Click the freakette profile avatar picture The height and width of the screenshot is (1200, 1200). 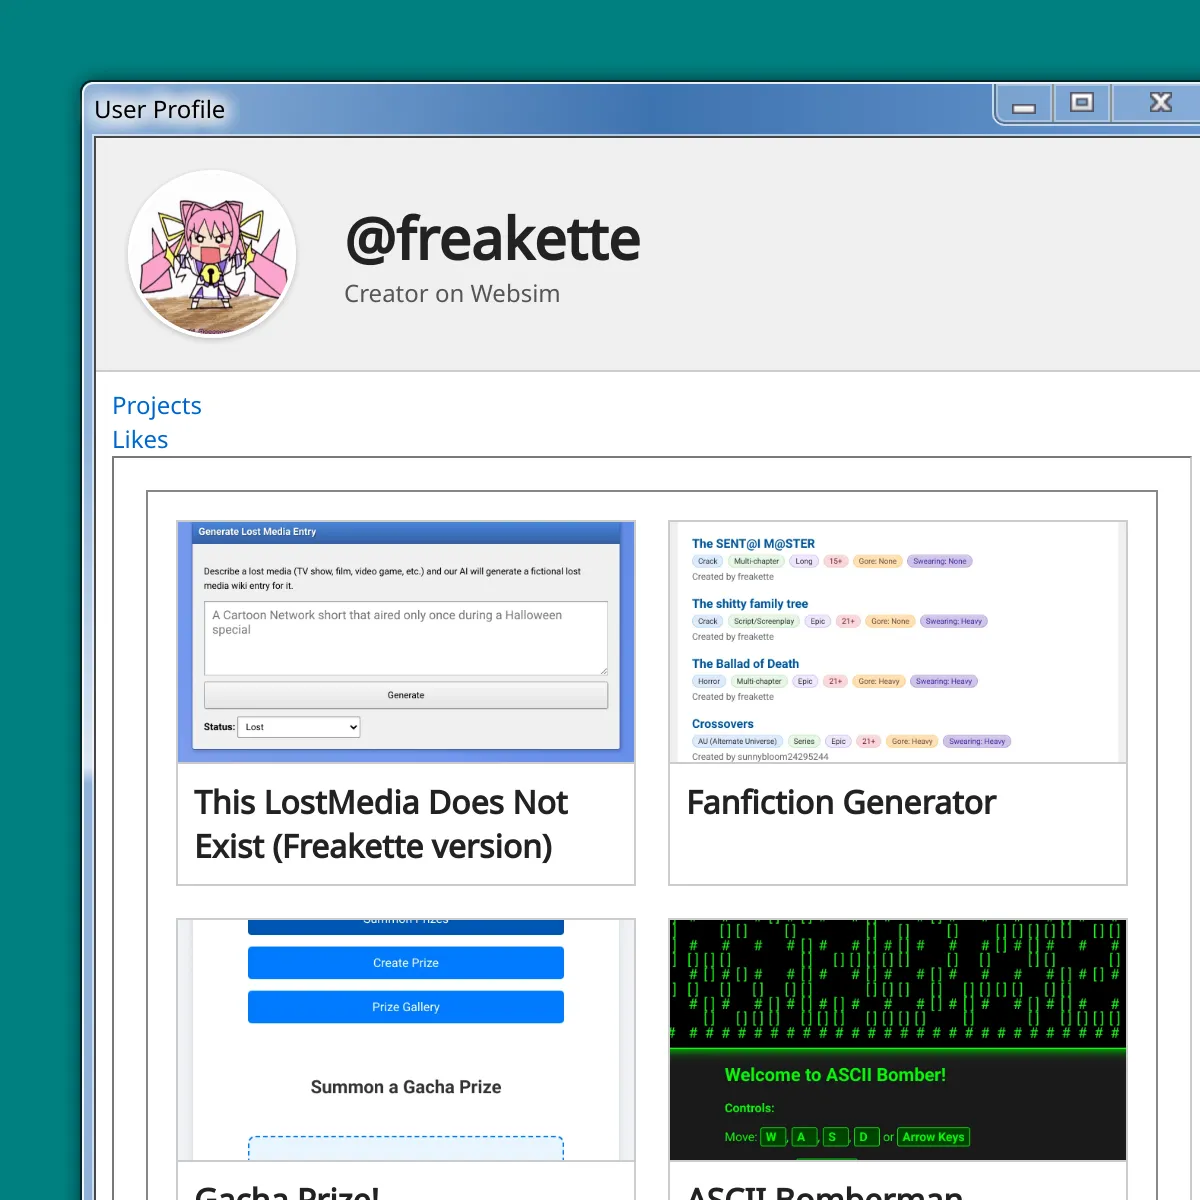pos(212,254)
